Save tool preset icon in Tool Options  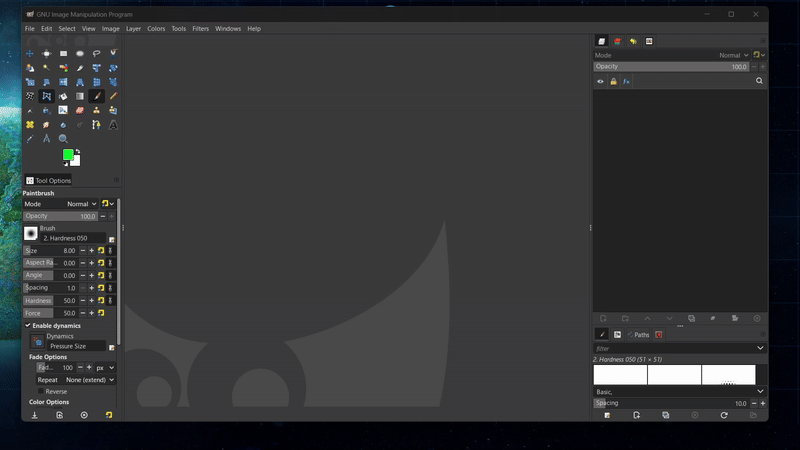coord(35,415)
